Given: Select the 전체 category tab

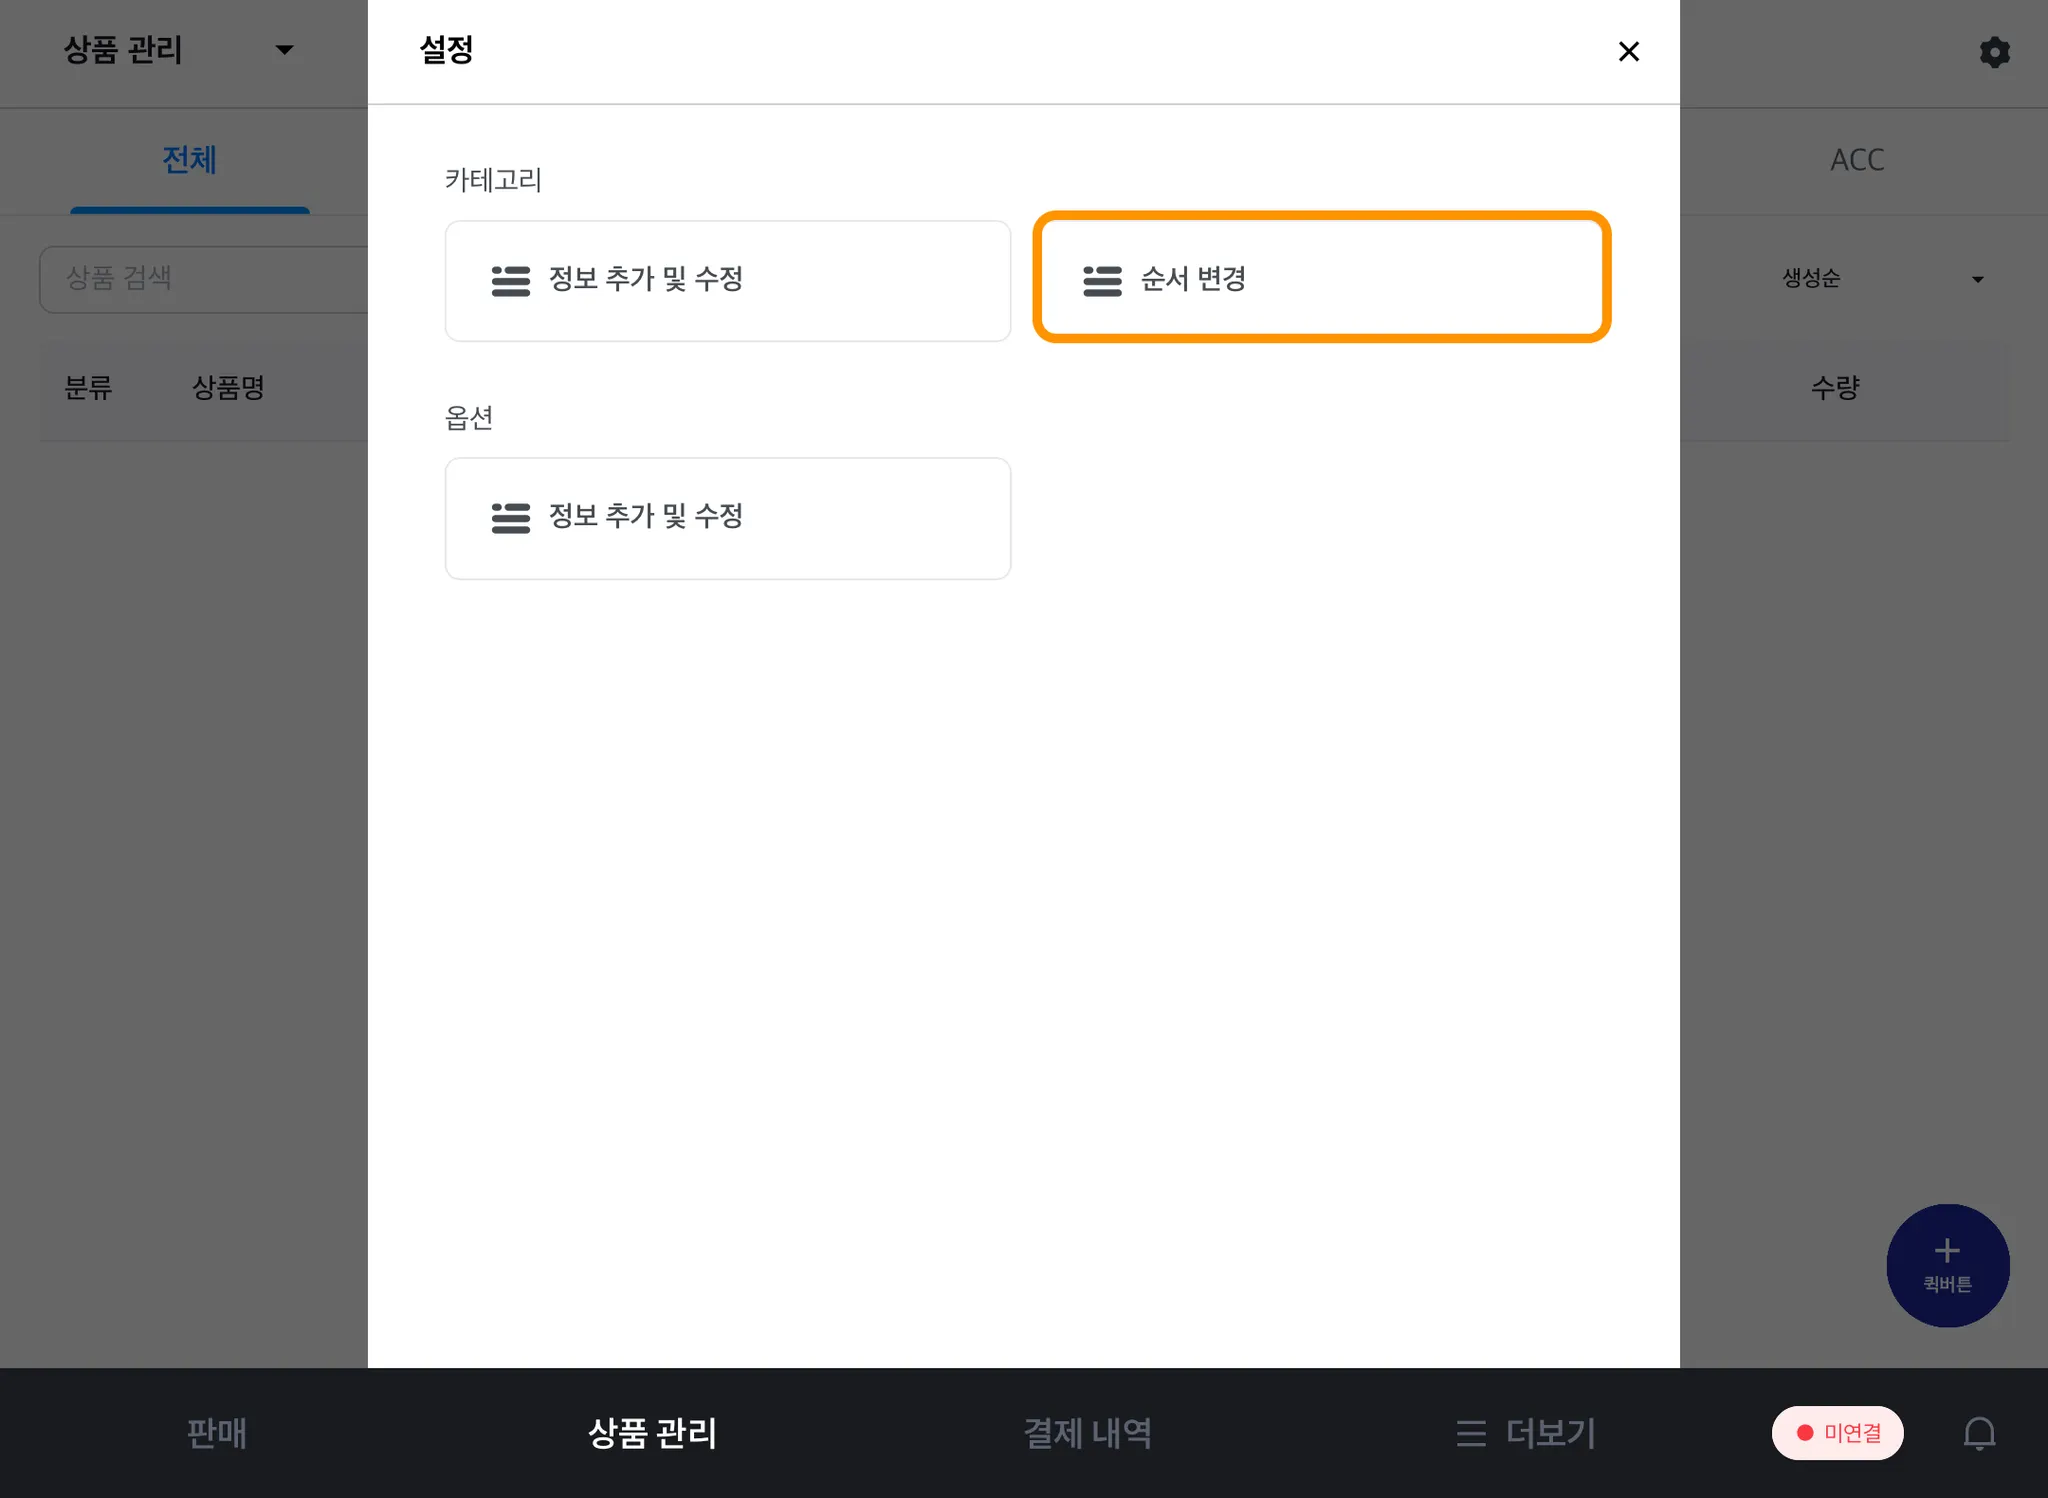Looking at the screenshot, I should tap(189, 160).
